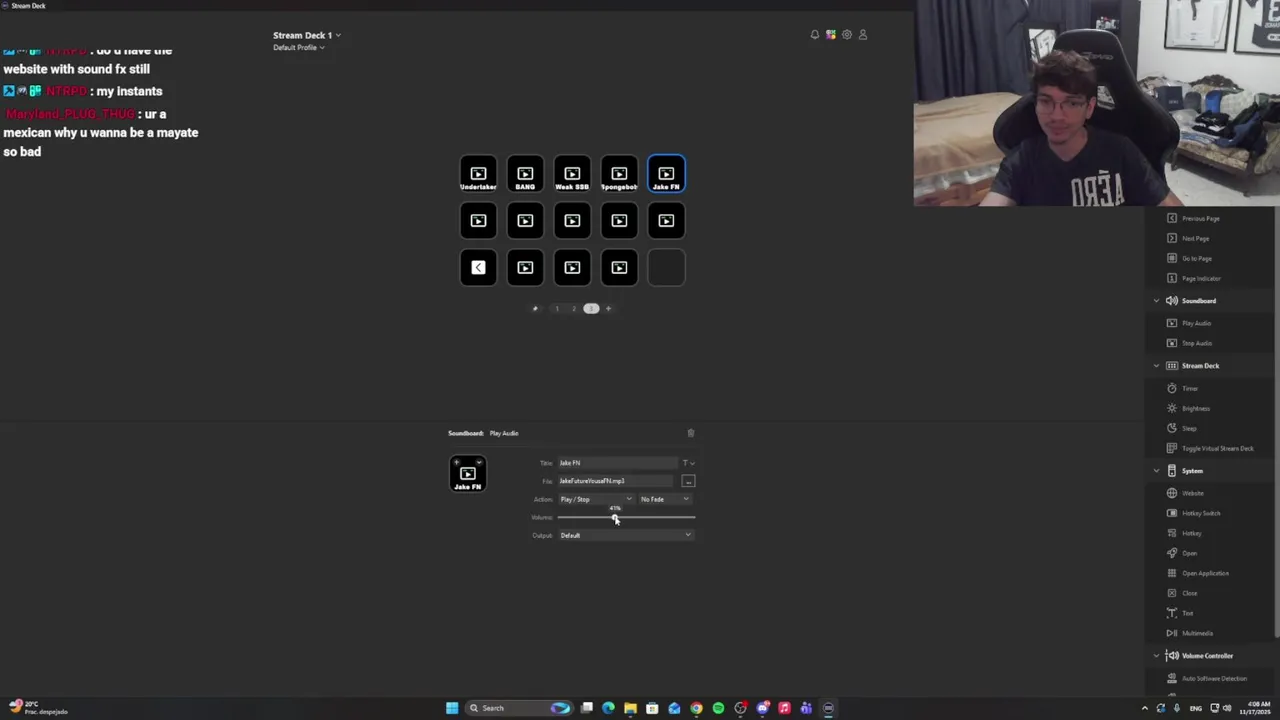Open the title text style T dropdown
The width and height of the screenshot is (1280, 720).
[x=688, y=463]
